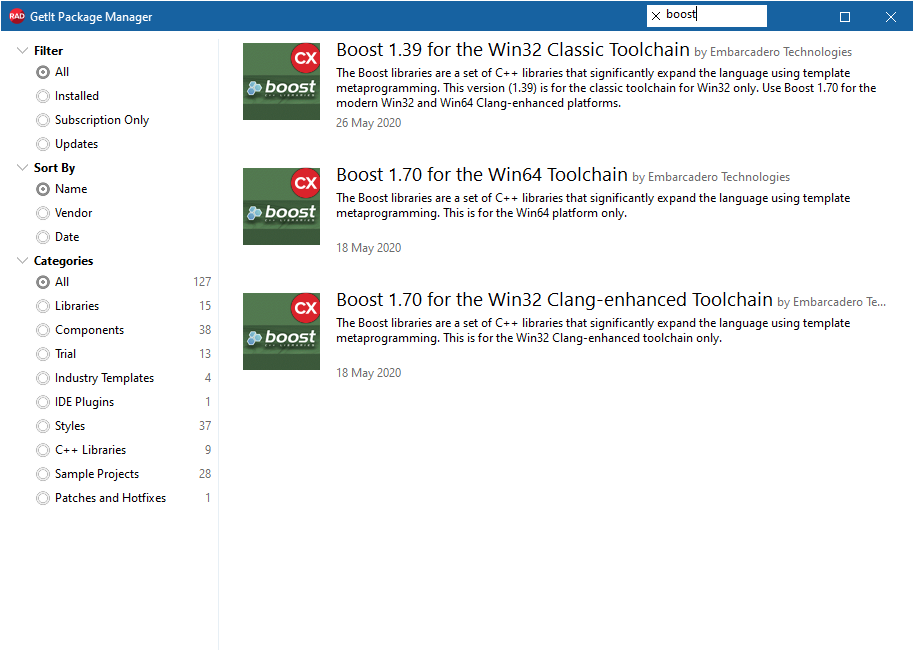Click the count '127' beside All category

pos(202,282)
